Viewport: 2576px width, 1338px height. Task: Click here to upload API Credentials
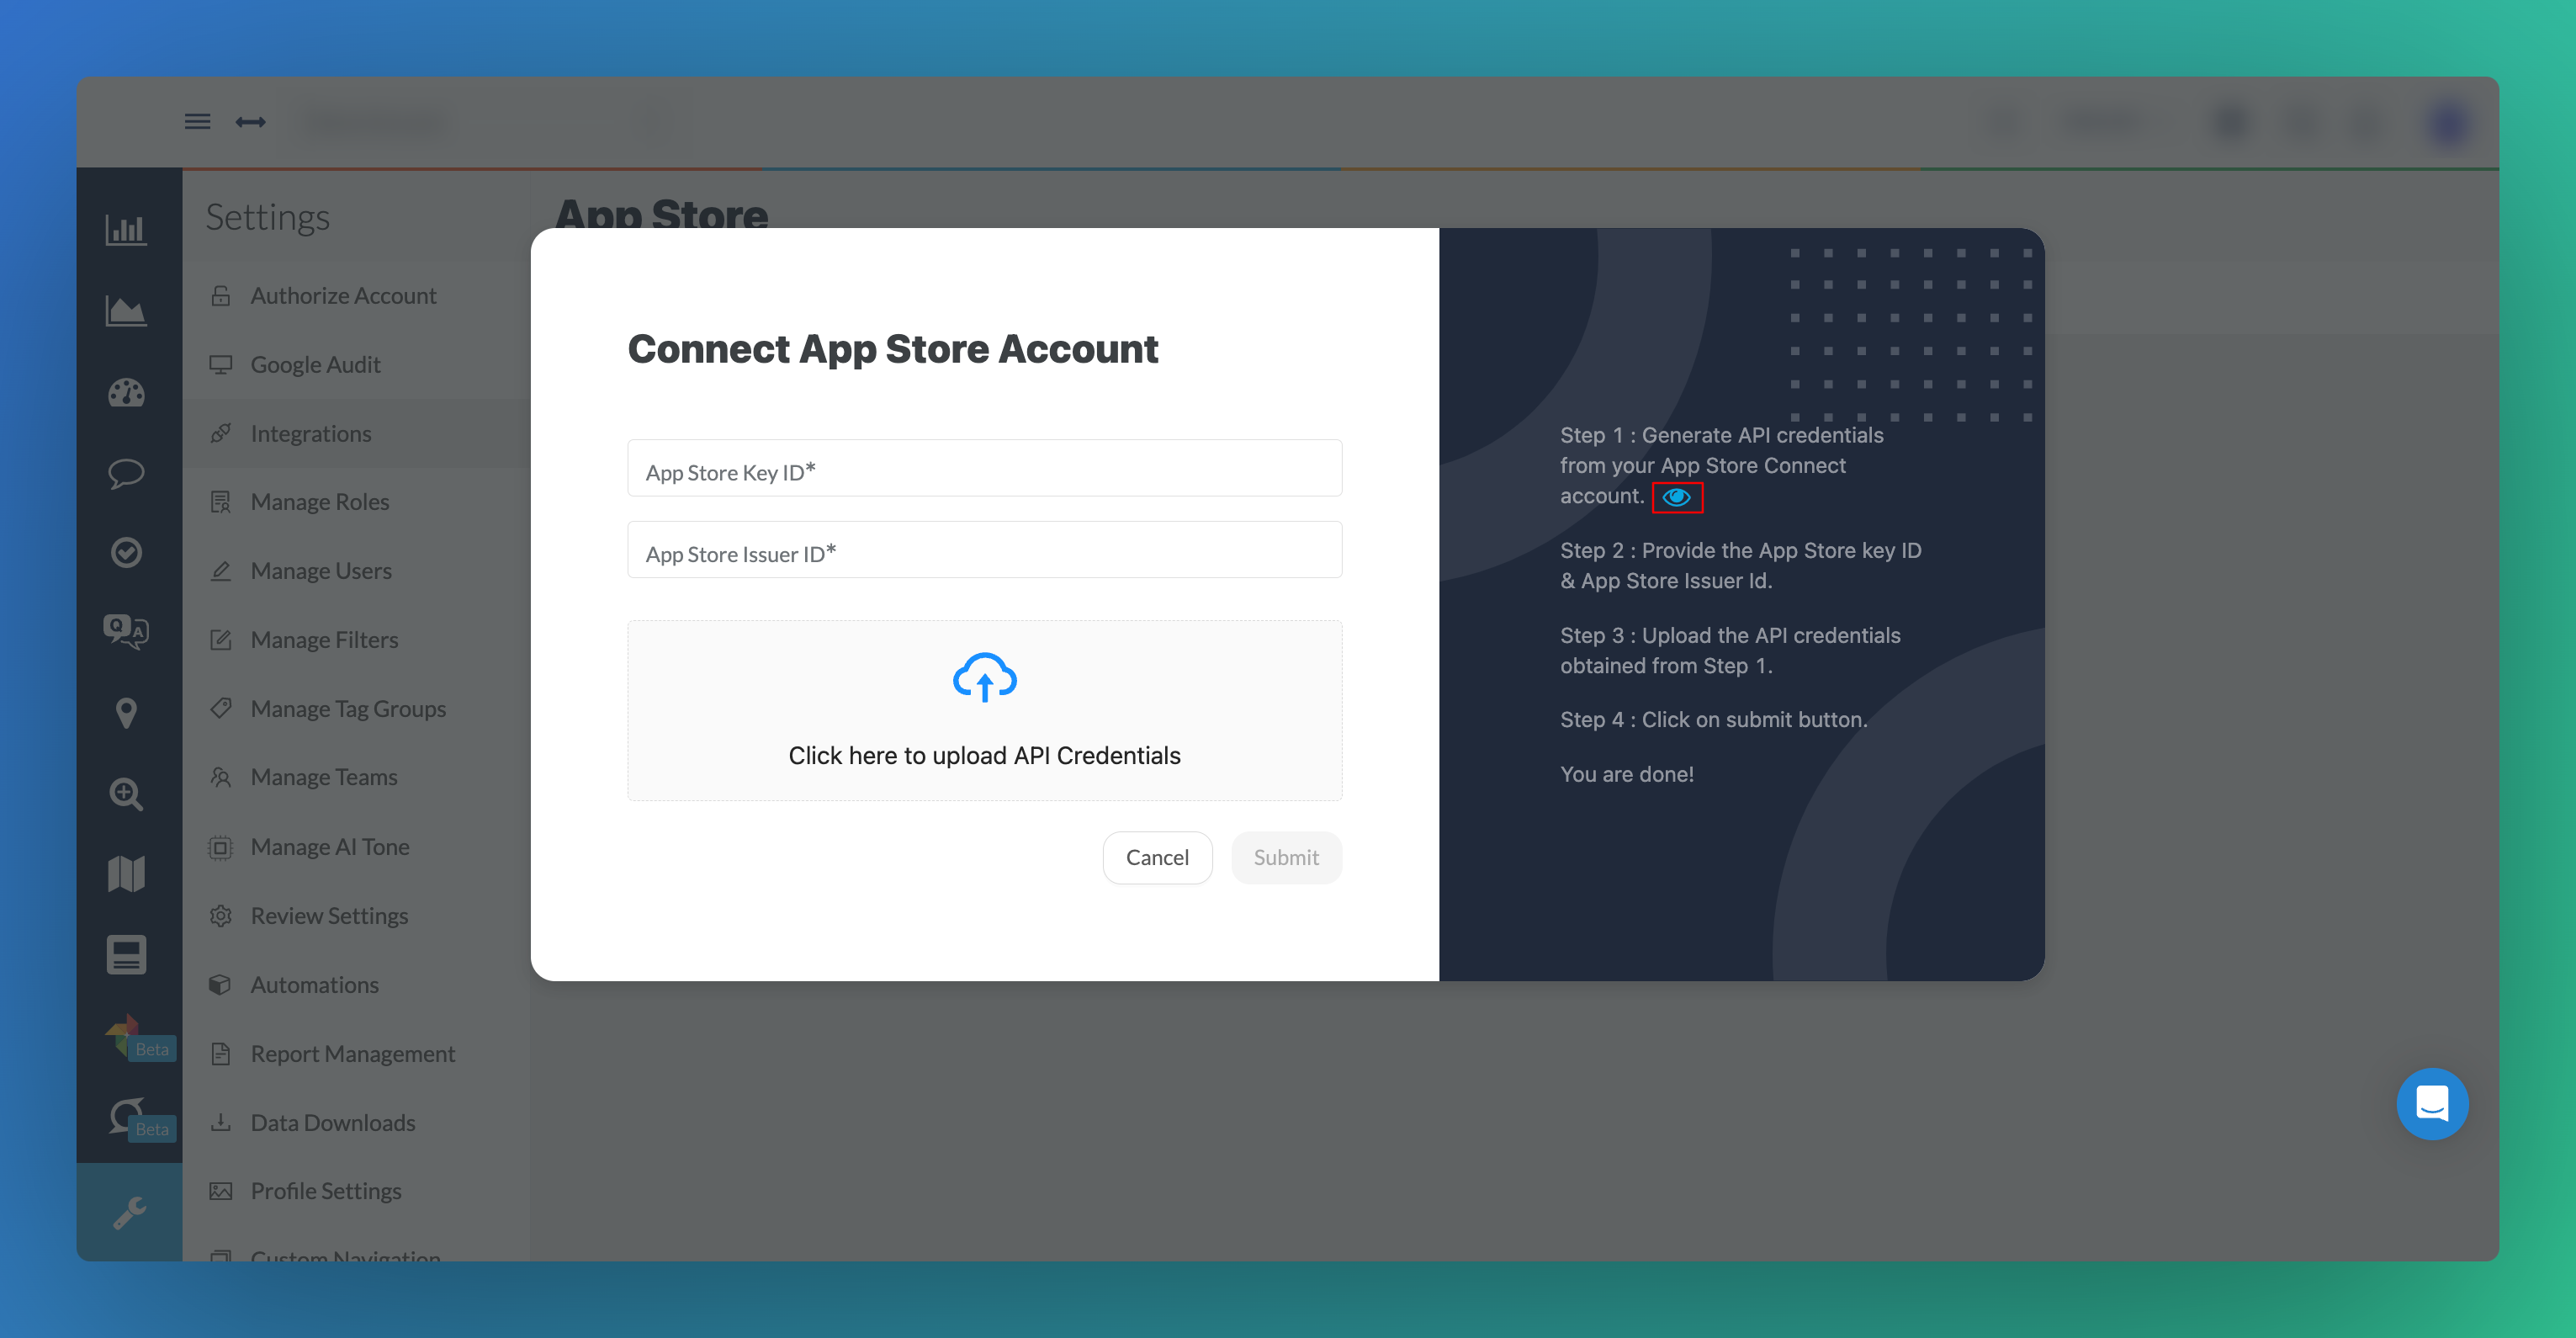click(x=984, y=755)
